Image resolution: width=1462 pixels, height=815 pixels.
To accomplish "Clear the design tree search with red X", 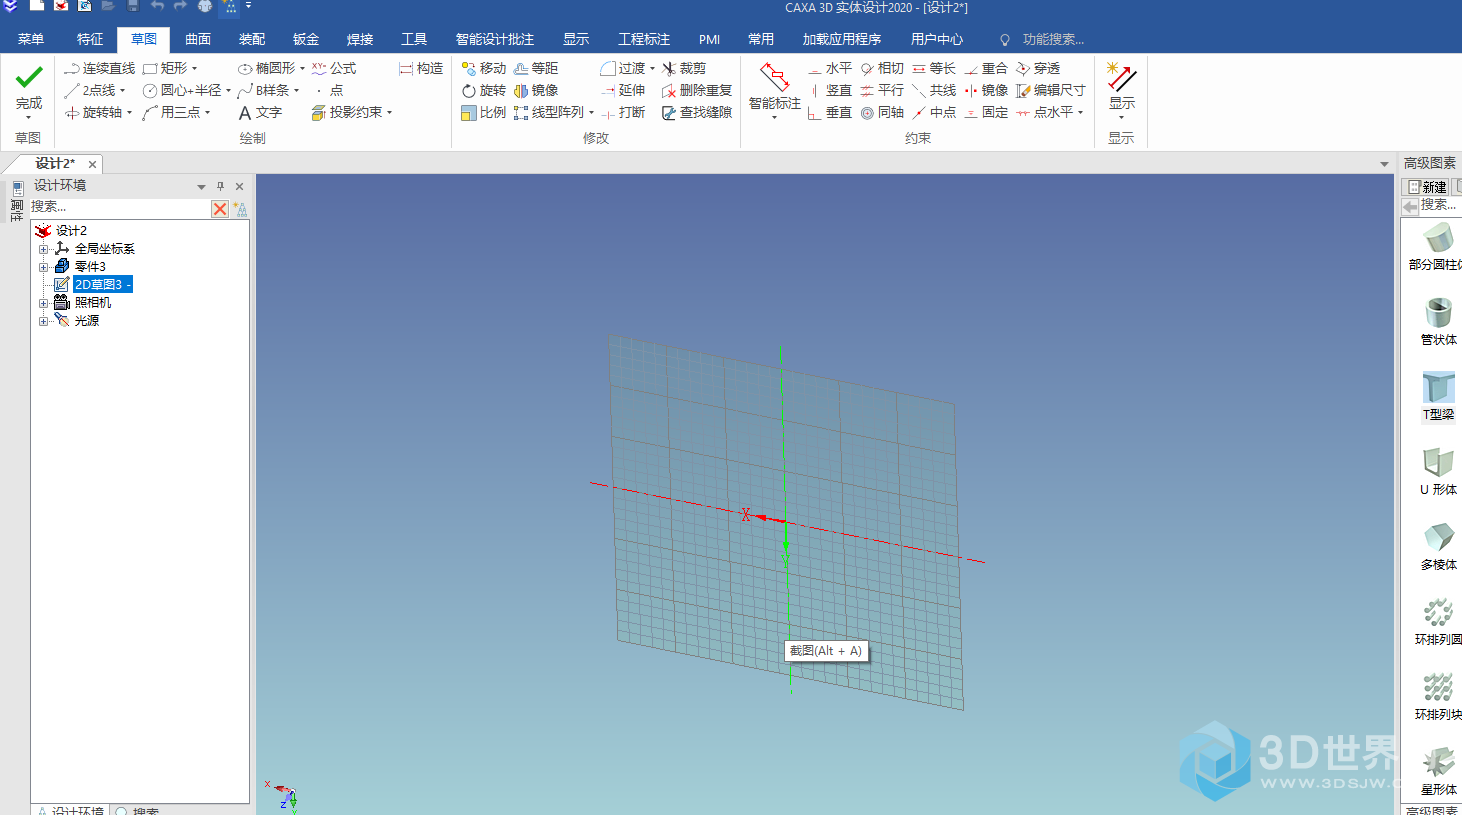I will point(220,208).
